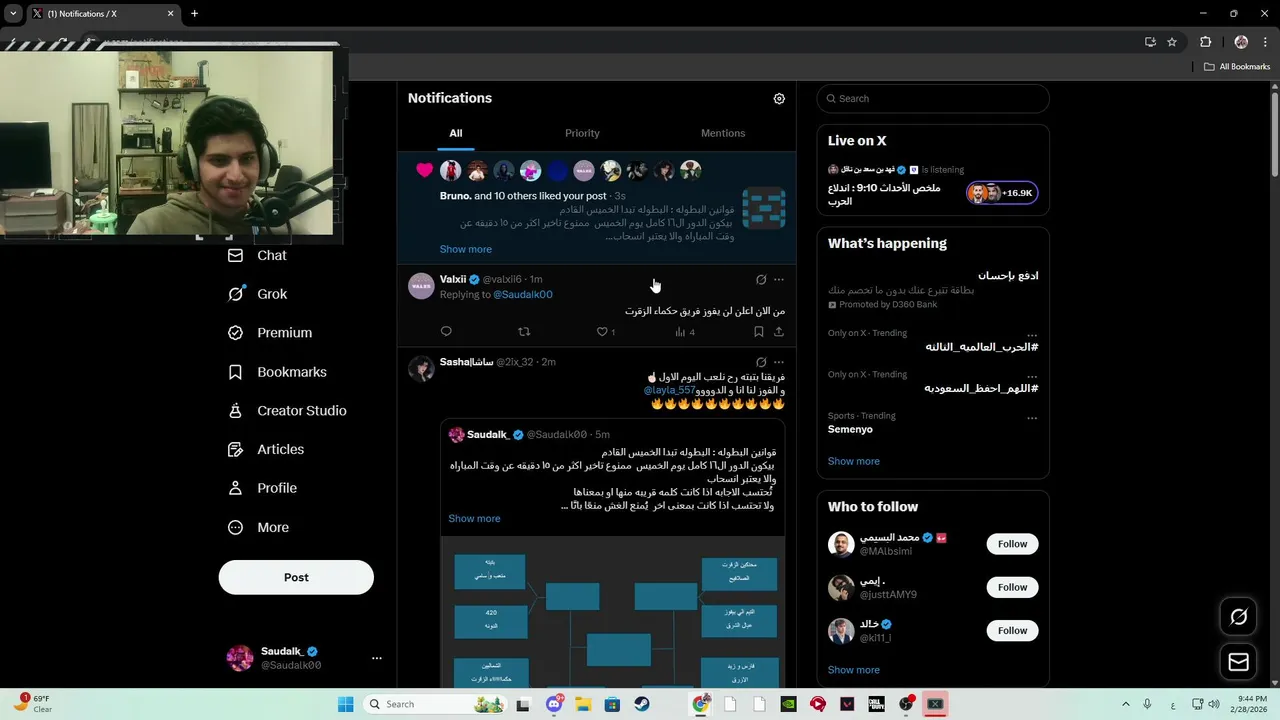Open Microsoft Store from the taskbar
The image size is (1280, 720).
(612, 704)
